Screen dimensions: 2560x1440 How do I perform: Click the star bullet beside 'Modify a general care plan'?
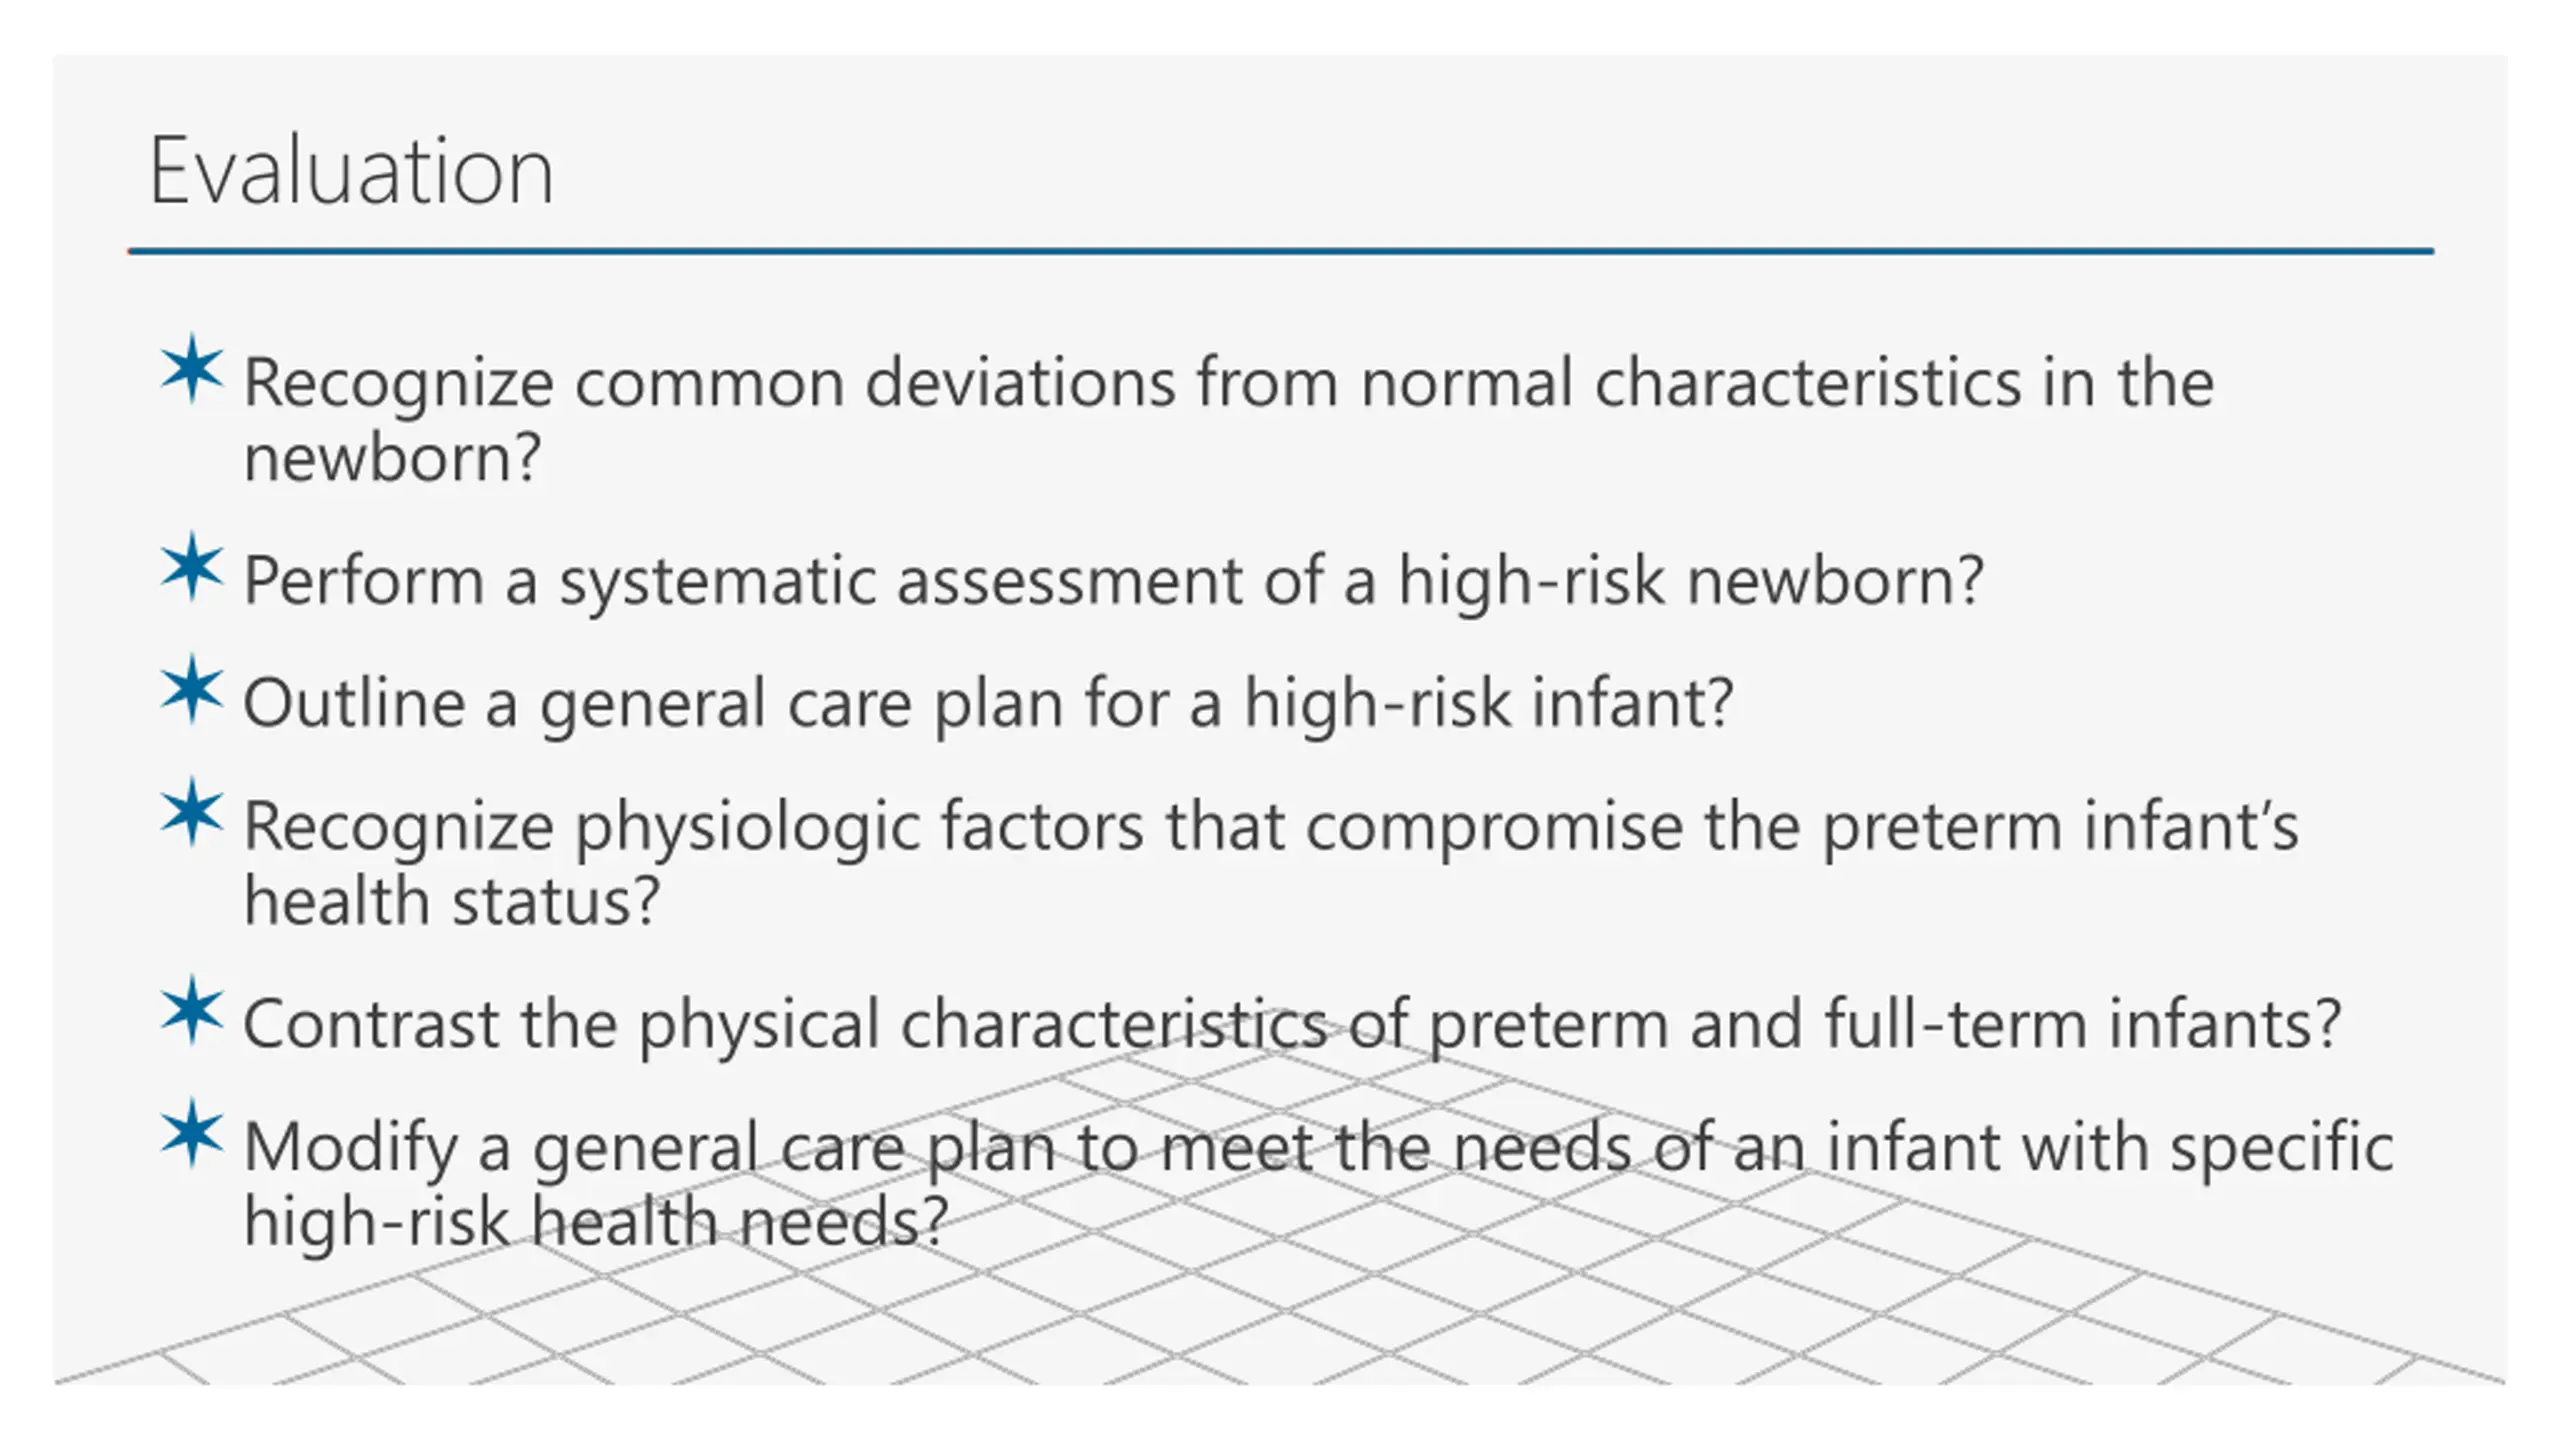[191, 1135]
